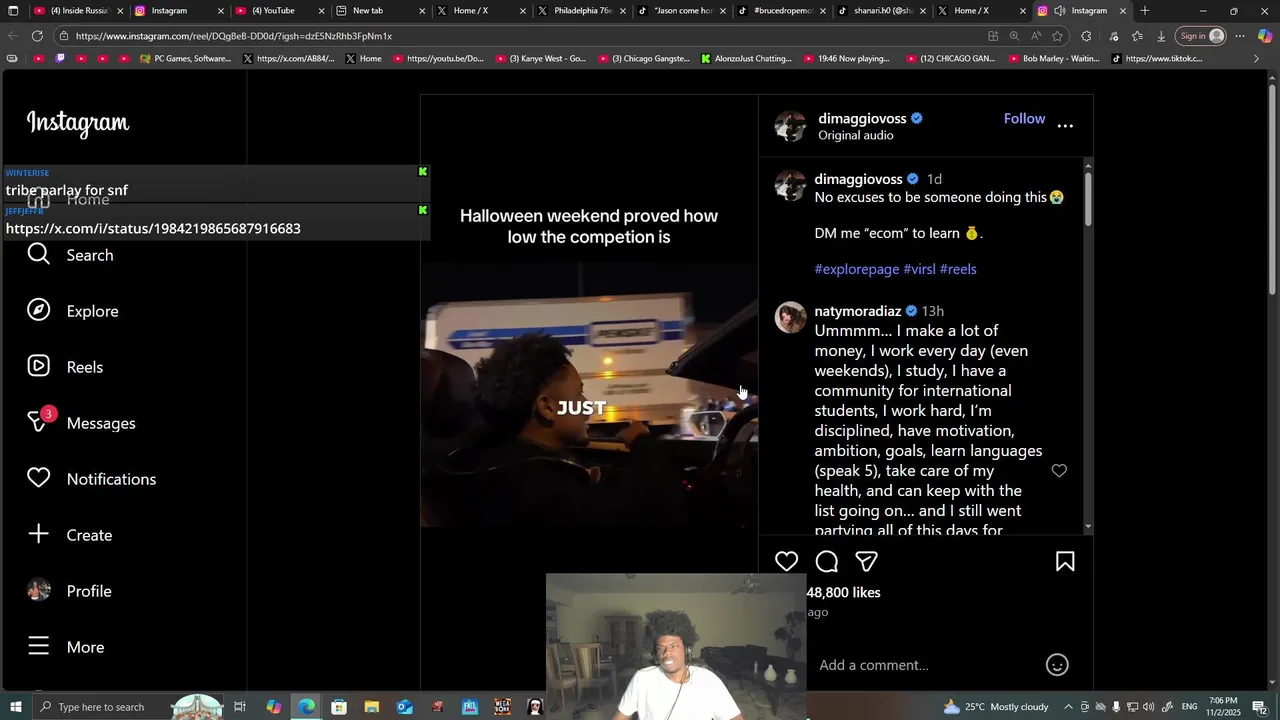This screenshot has width=1280, height=720.
Task: Open the Bob Marley - Waitin bookmark
Action: click(x=1054, y=59)
